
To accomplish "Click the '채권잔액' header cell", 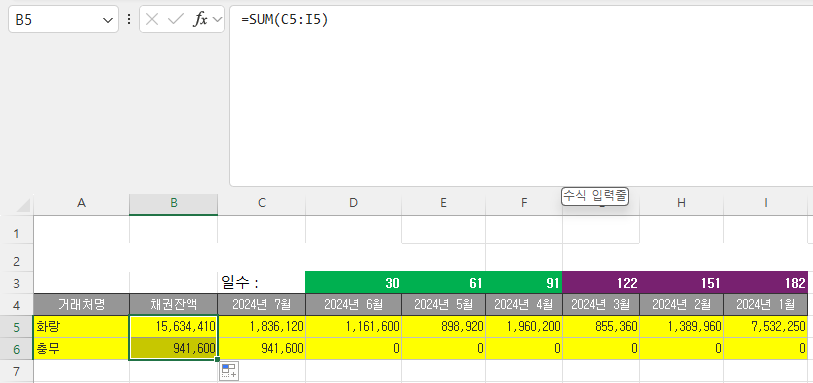I will (x=174, y=305).
